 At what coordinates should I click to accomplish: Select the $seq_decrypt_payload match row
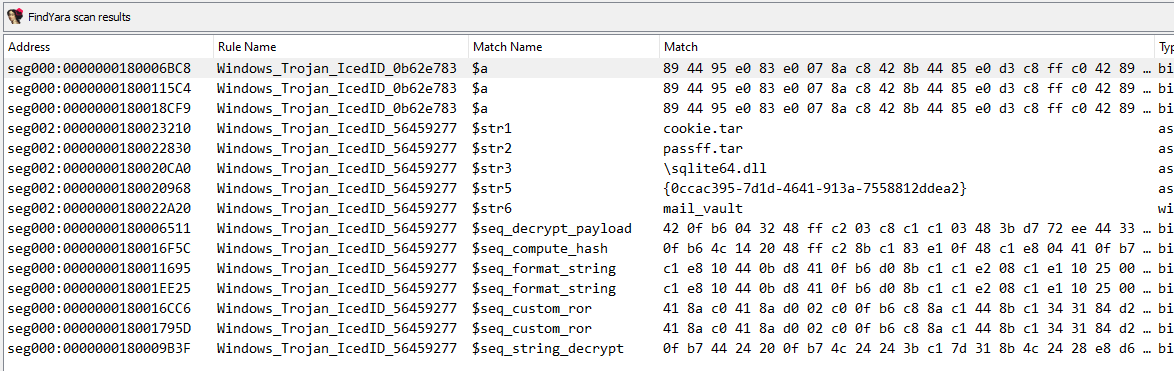(587, 229)
